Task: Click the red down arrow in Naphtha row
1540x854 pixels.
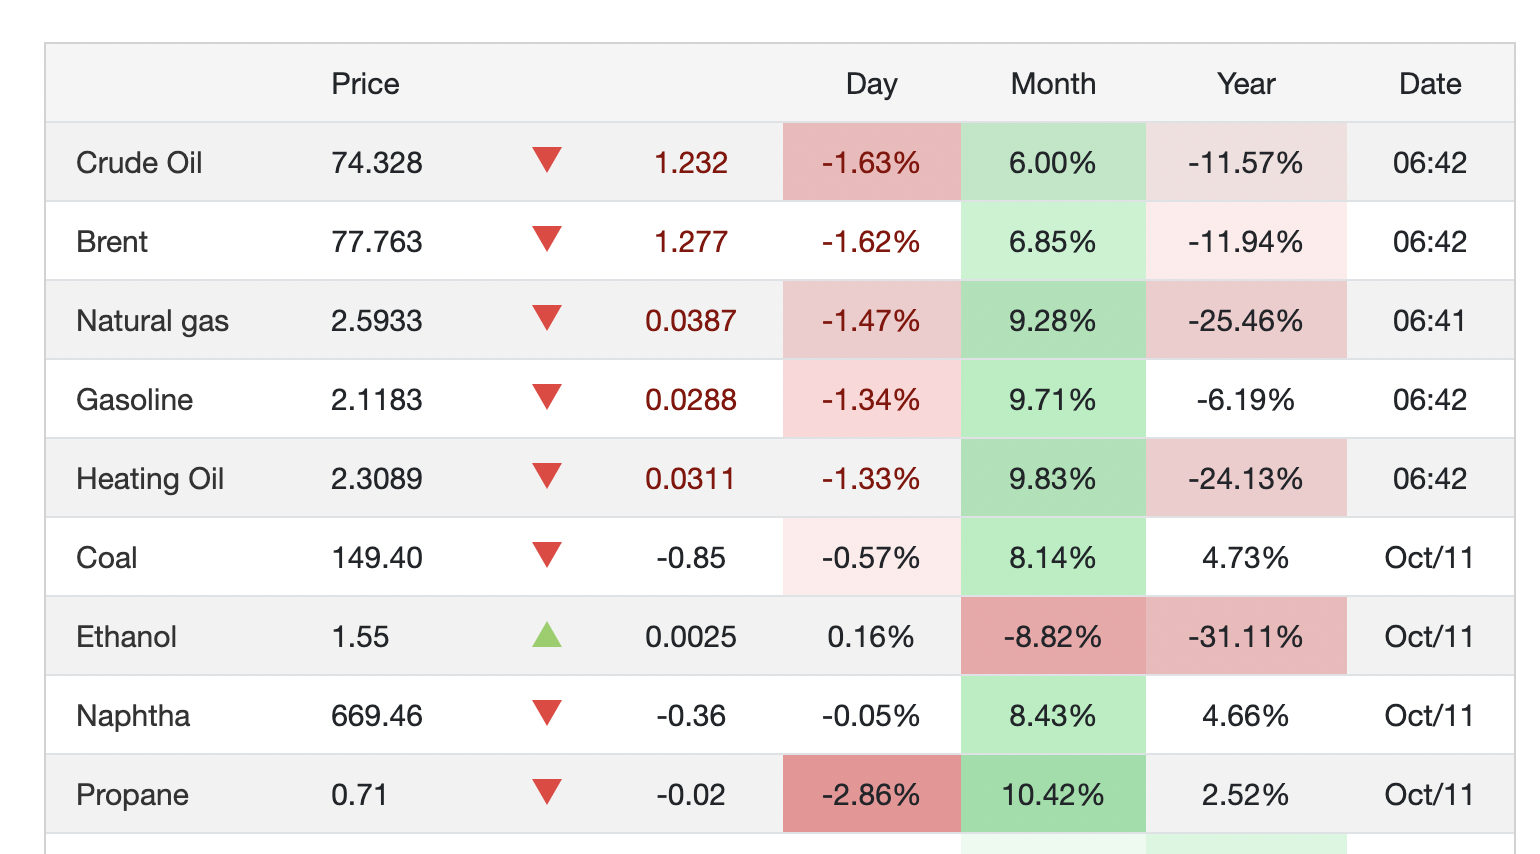Action: click(547, 713)
